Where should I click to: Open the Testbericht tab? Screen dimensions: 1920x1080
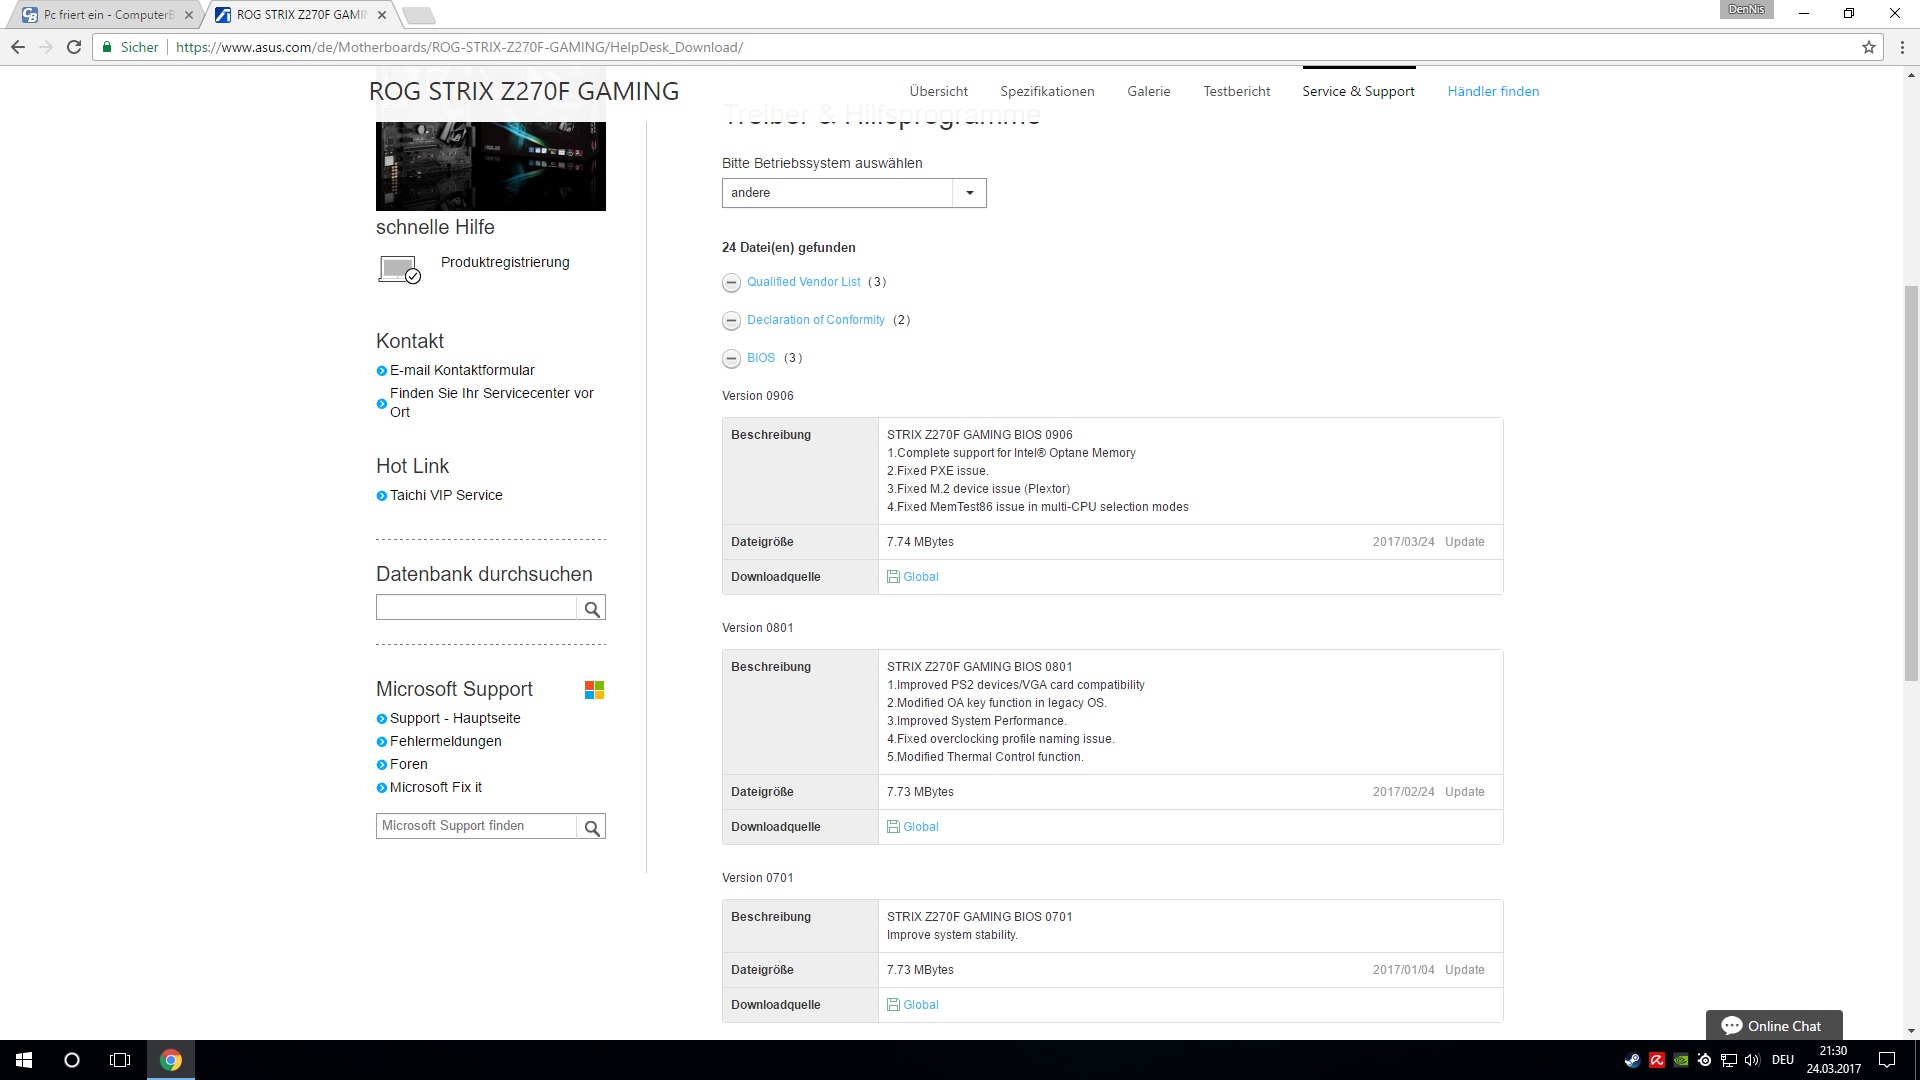pos(1236,91)
